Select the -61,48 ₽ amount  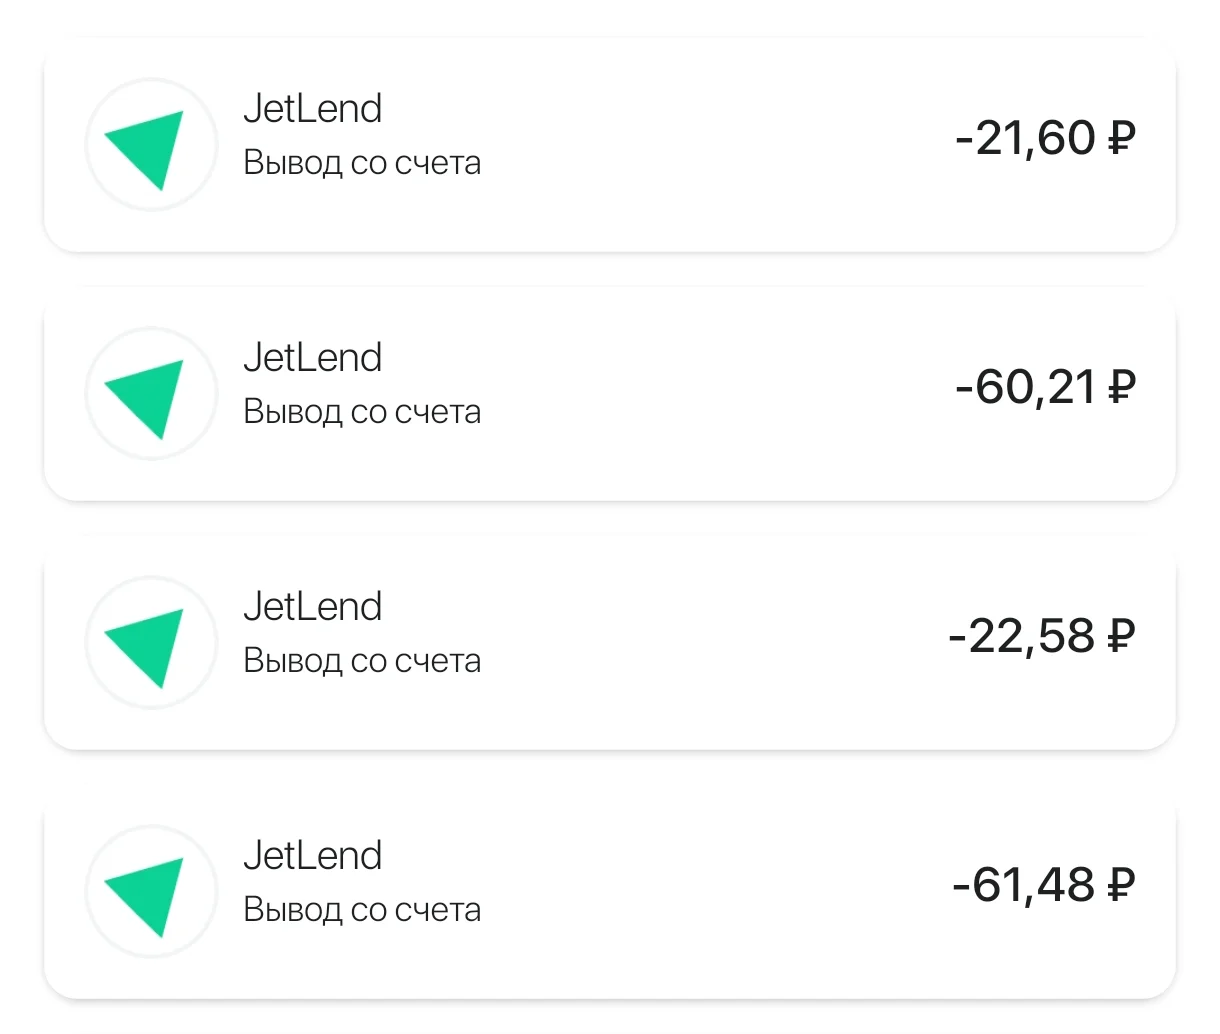click(x=1044, y=884)
